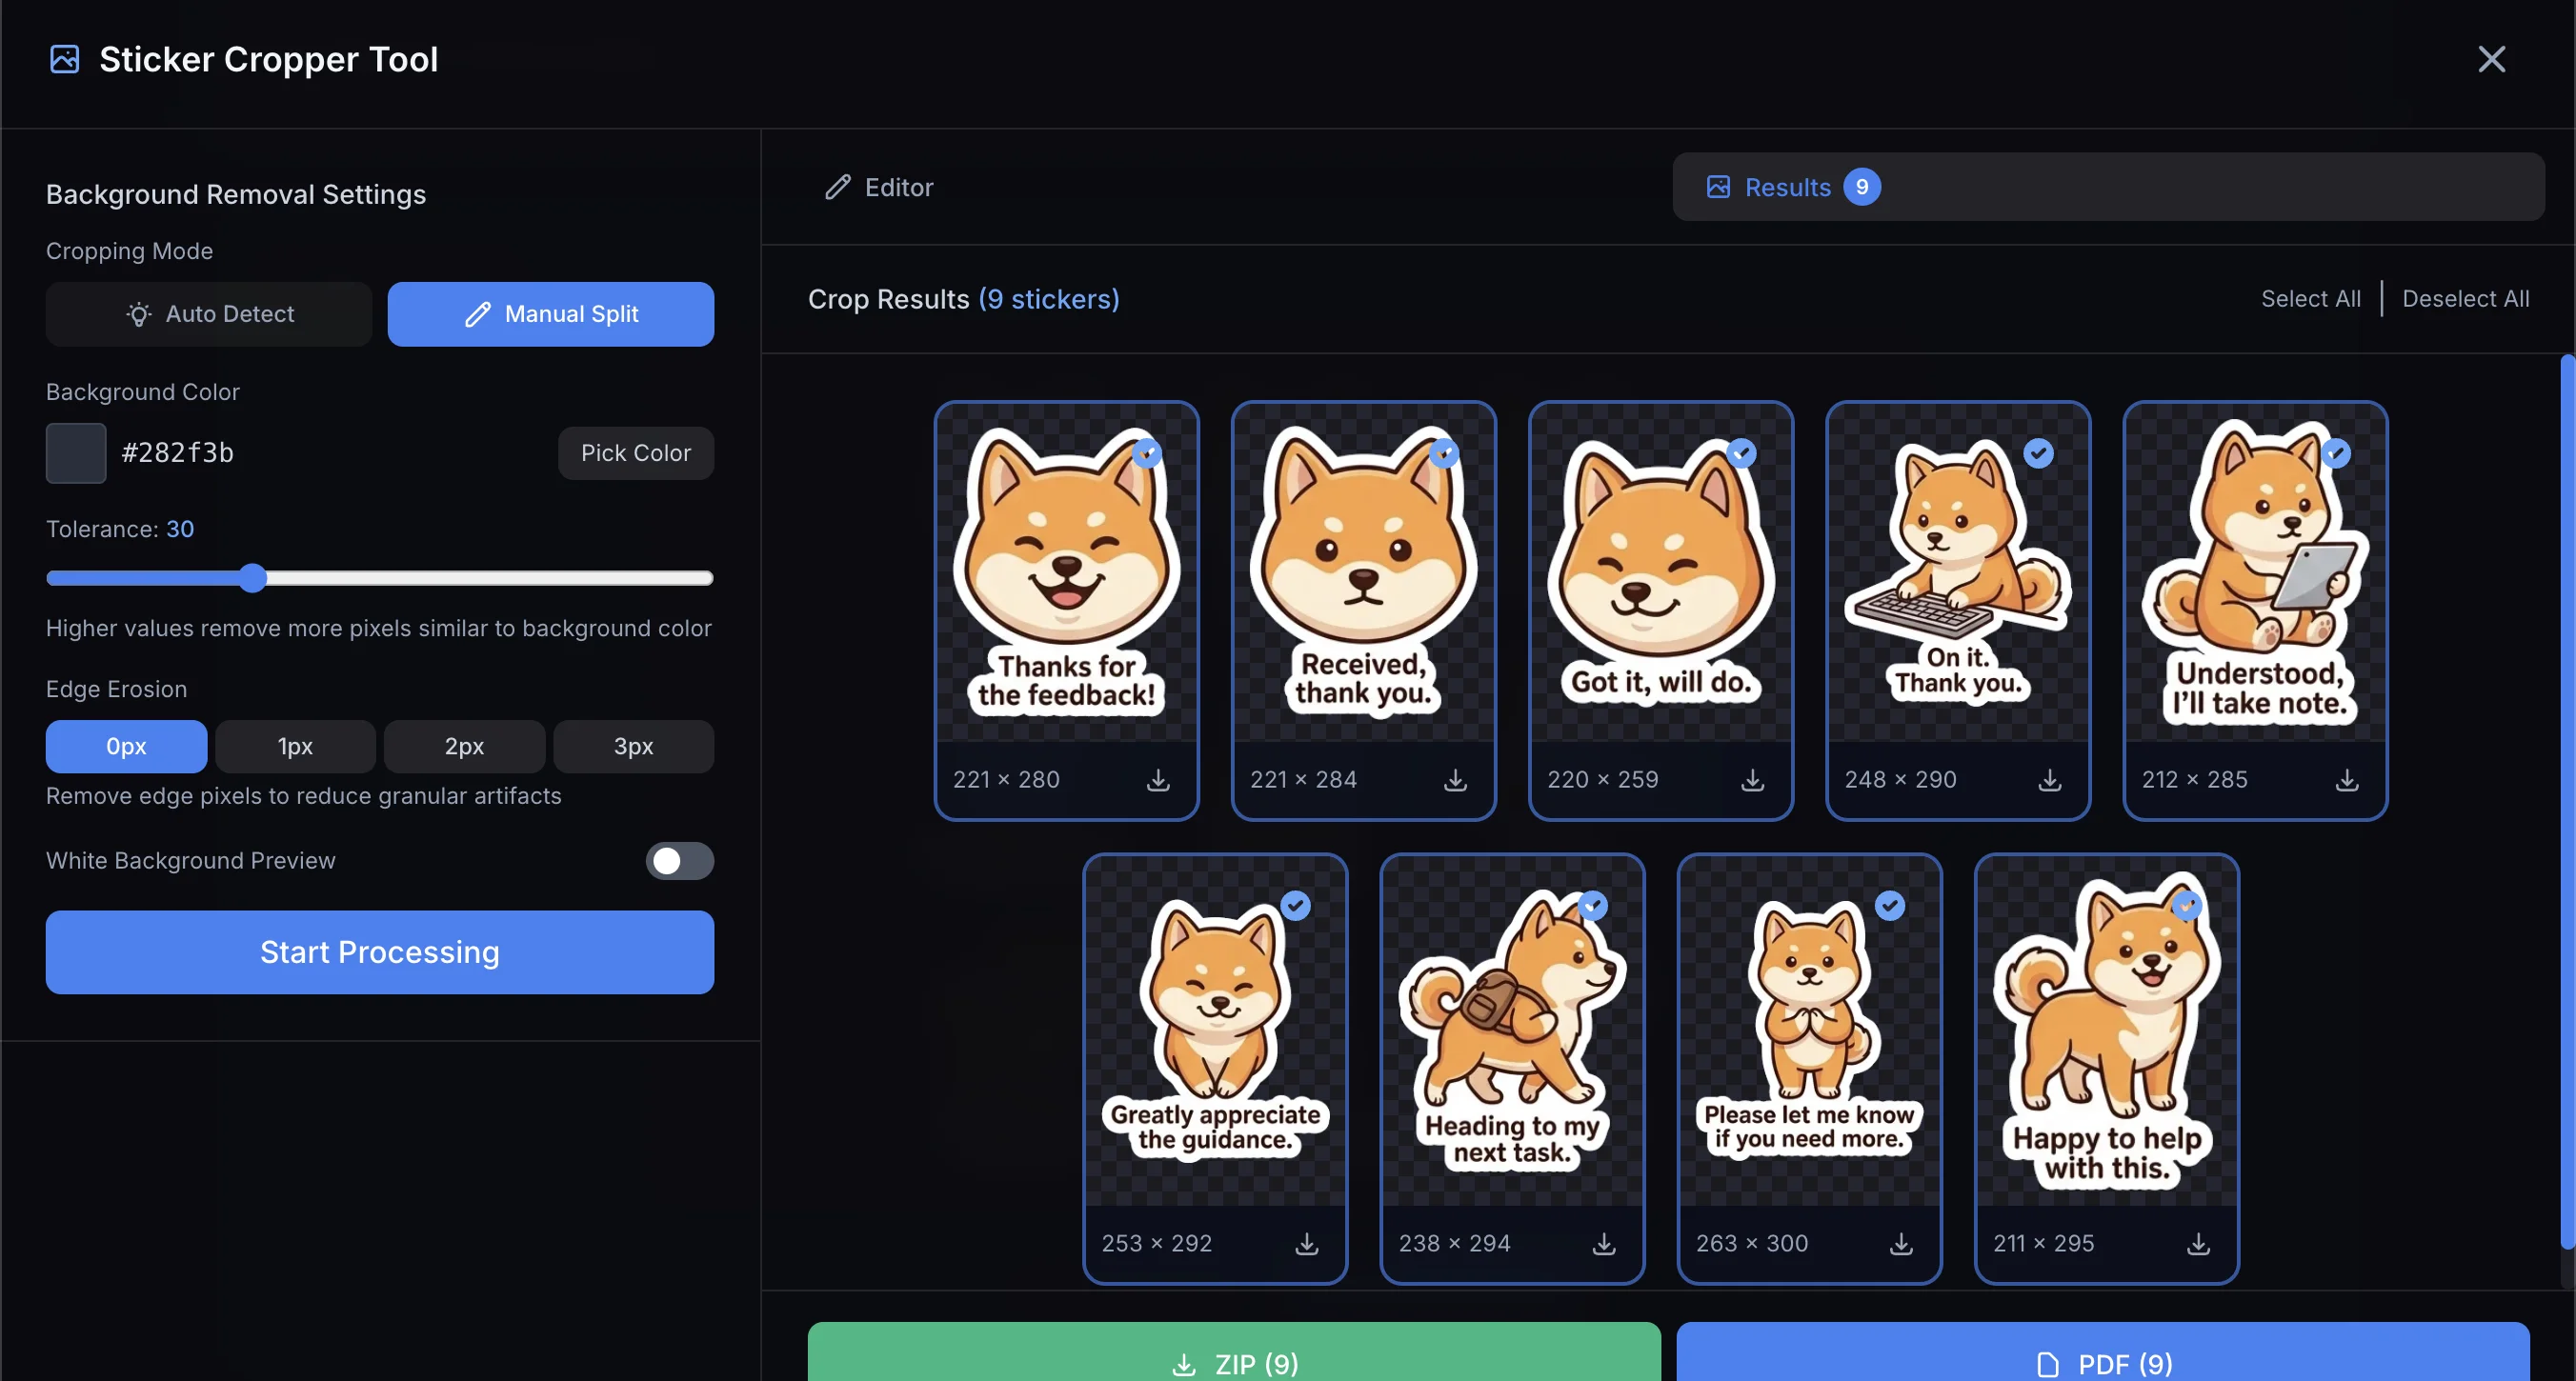The height and width of the screenshot is (1381, 2576).
Task: Download the 253 × 292 sticker
Action: (x=1306, y=1243)
